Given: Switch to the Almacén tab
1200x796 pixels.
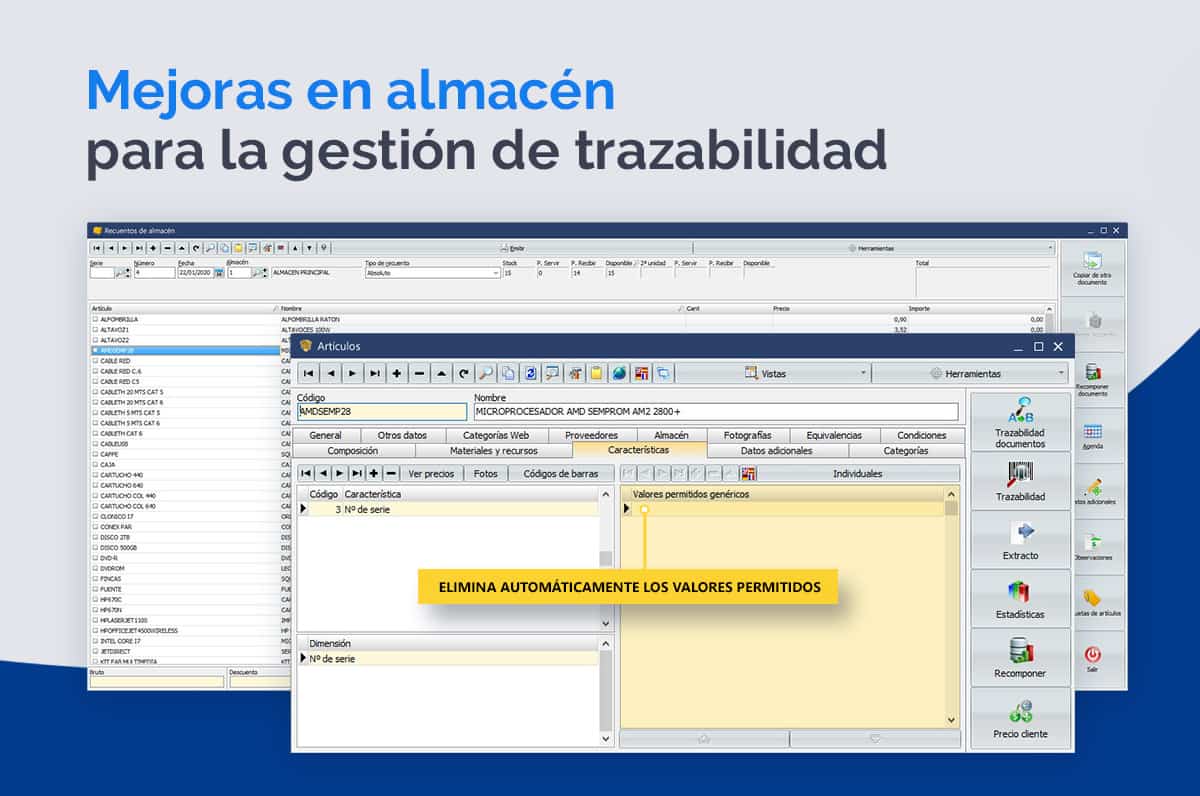Looking at the screenshot, I should click(x=671, y=435).
